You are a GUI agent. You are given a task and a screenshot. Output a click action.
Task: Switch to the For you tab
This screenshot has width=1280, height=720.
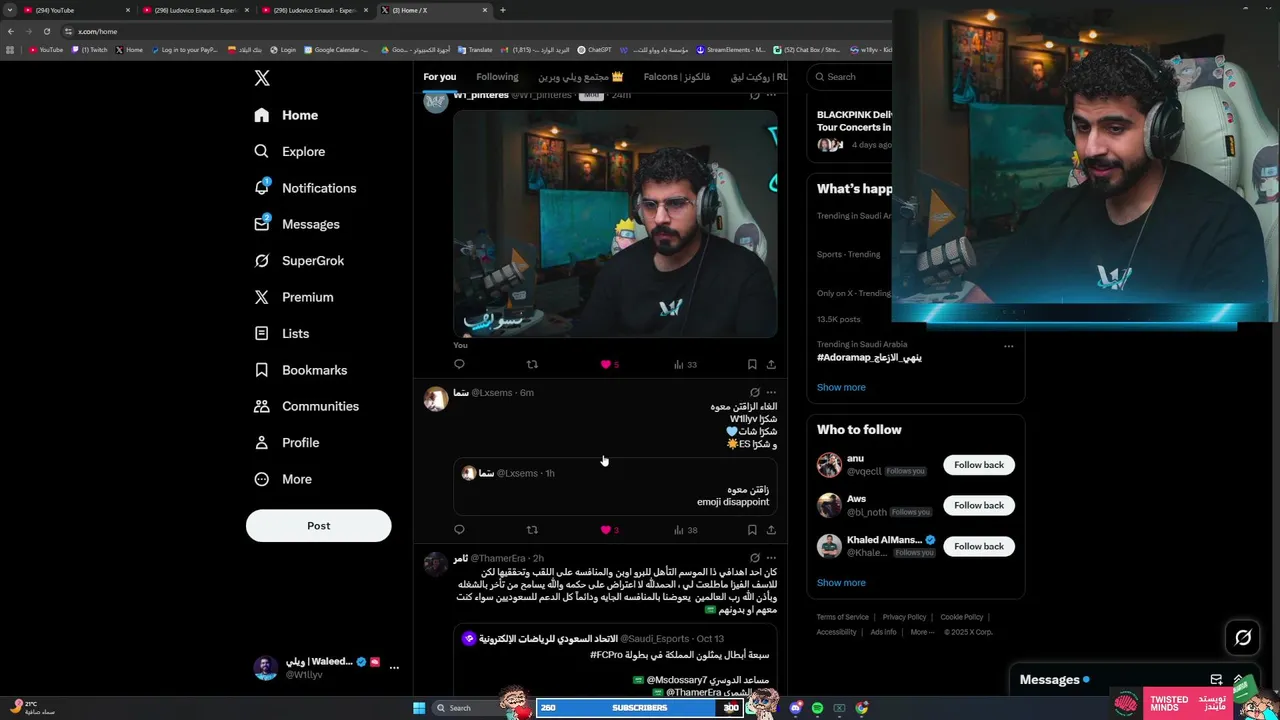pos(439,77)
